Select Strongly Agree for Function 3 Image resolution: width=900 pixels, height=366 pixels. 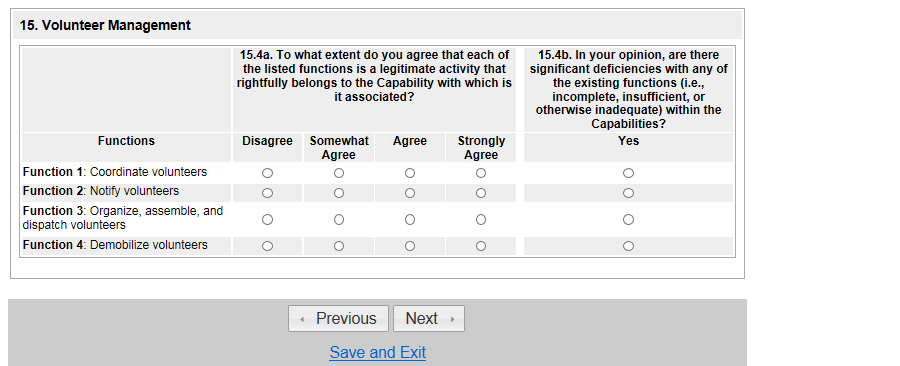[481, 219]
